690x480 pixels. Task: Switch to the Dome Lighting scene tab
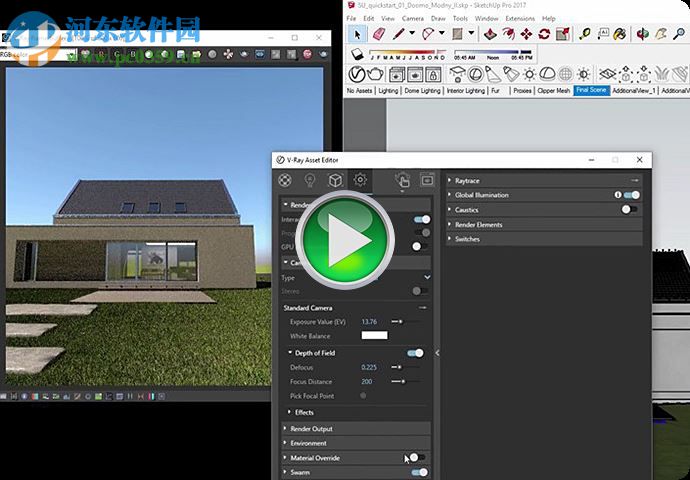(x=422, y=91)
